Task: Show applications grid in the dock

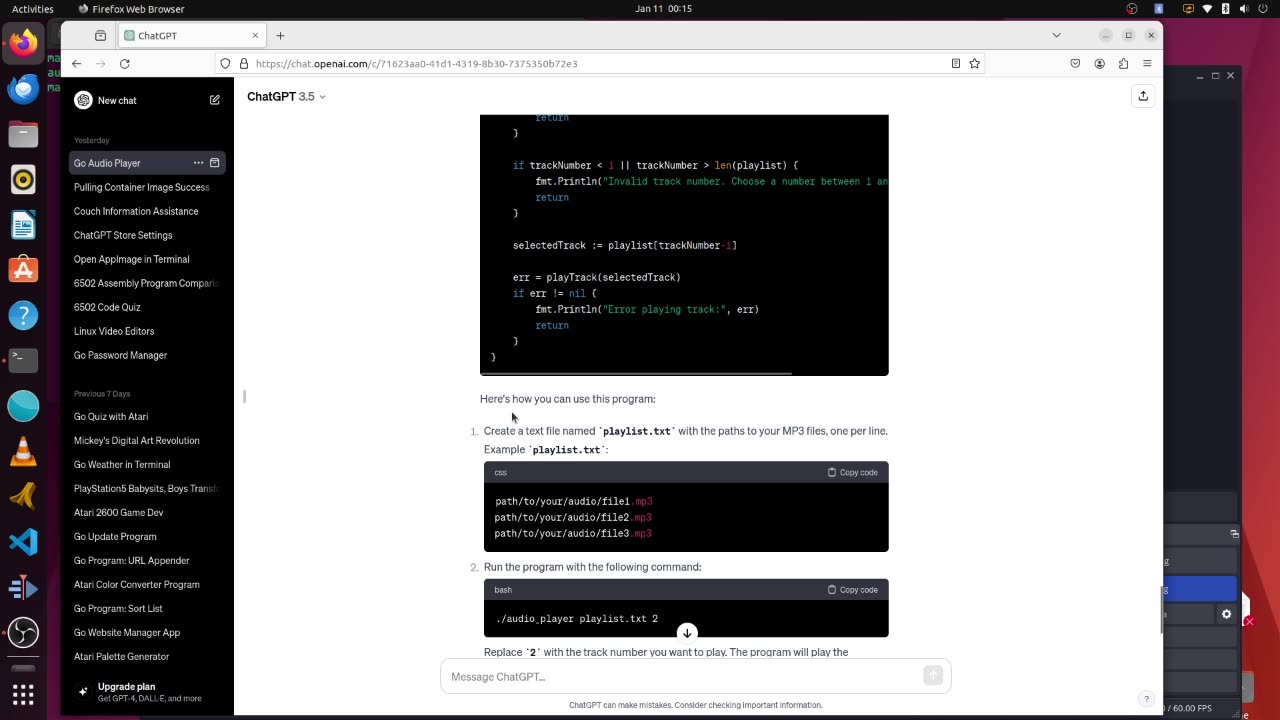Action: [23, 694]
